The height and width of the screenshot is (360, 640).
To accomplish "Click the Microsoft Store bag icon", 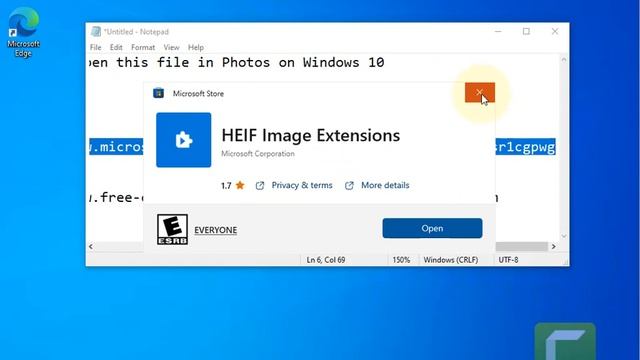I will pos(158,93).
